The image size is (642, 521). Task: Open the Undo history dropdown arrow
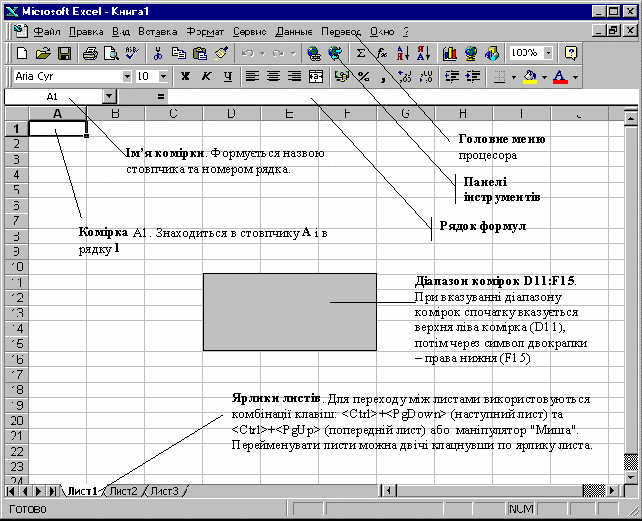(x=262, y=53)
